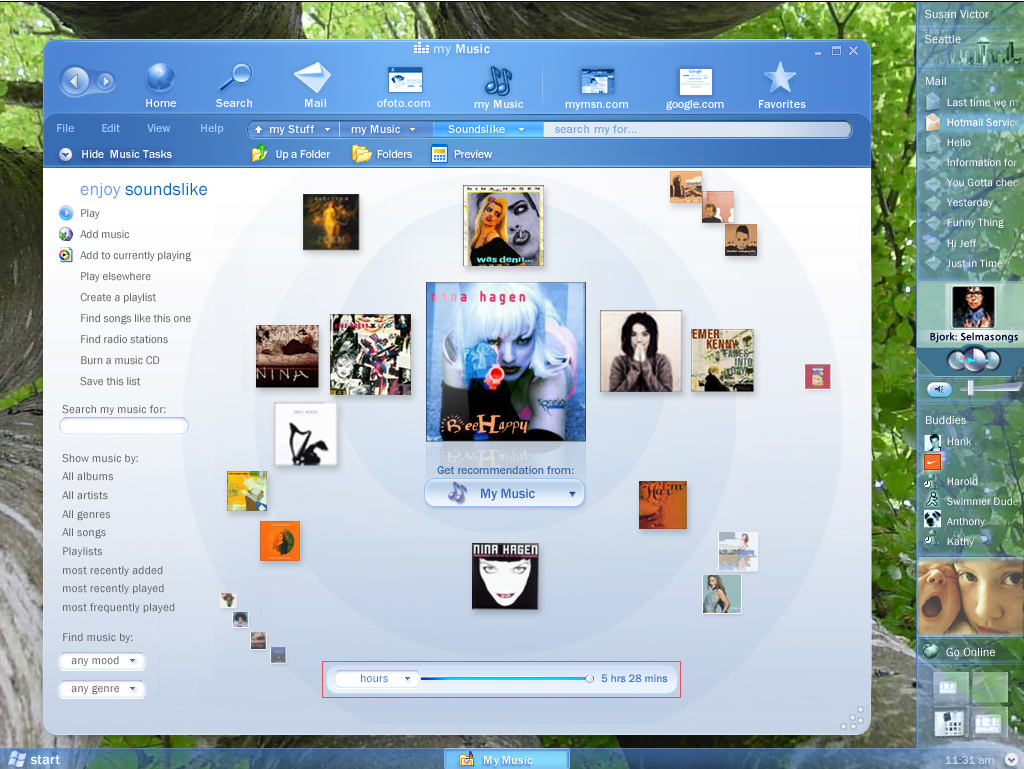Click the Windows start button
1024x769 pixels.
point(35,759)
